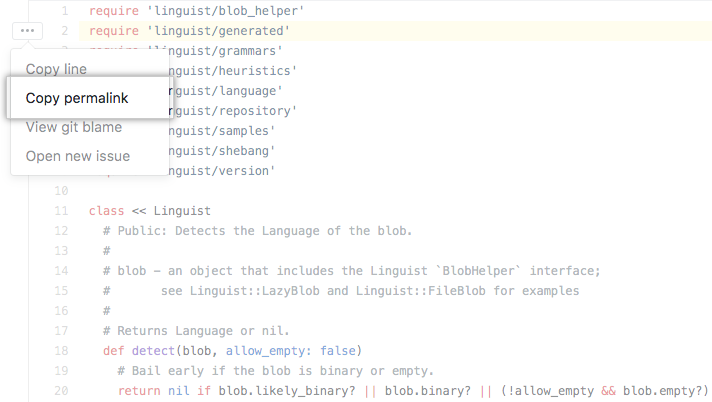Select line number 10 in the gutter
This screenshot has height=402, width=712.
point(61,190)
